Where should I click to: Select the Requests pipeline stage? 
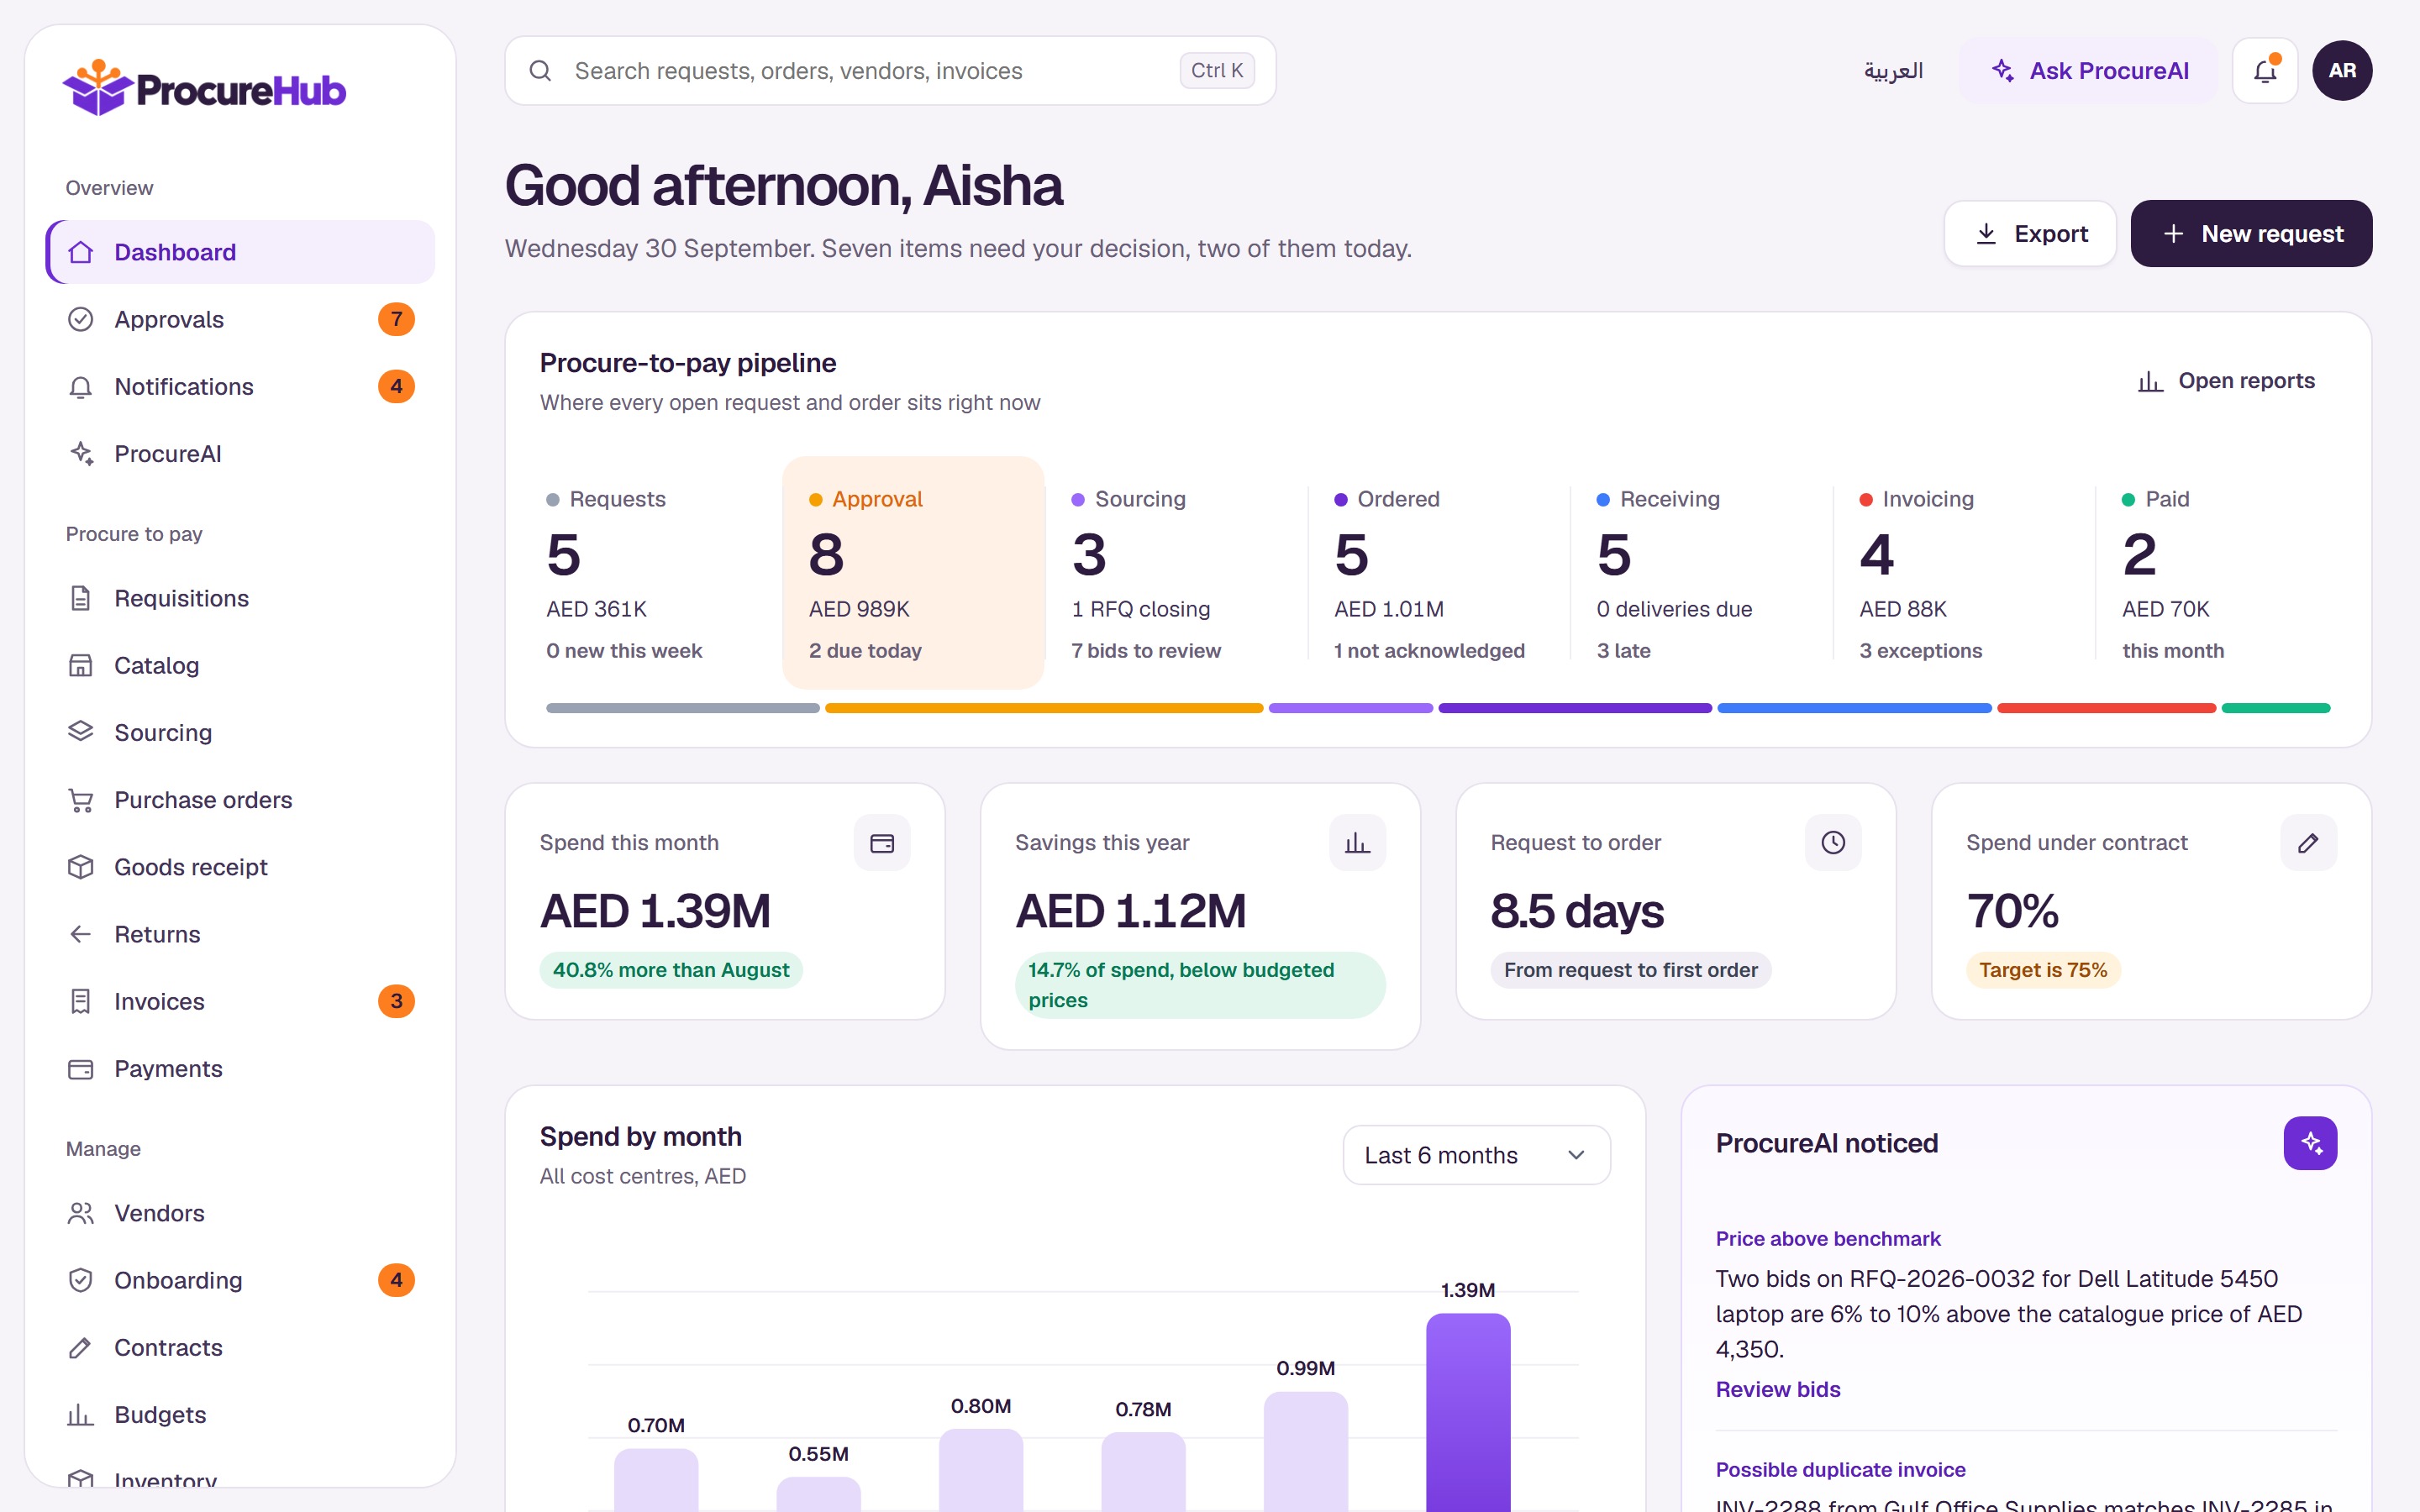pyautogui.click(x=651, y=573)
